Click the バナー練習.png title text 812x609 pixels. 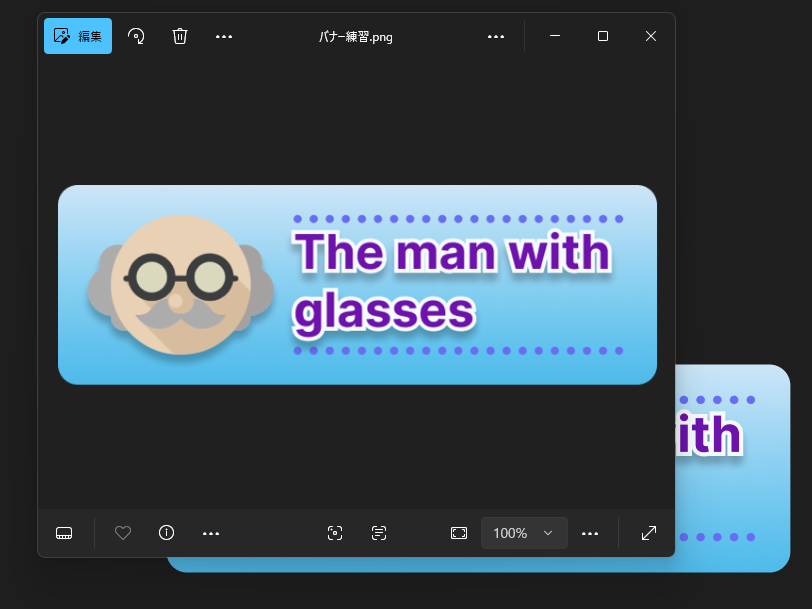click(x=356, y=37)
